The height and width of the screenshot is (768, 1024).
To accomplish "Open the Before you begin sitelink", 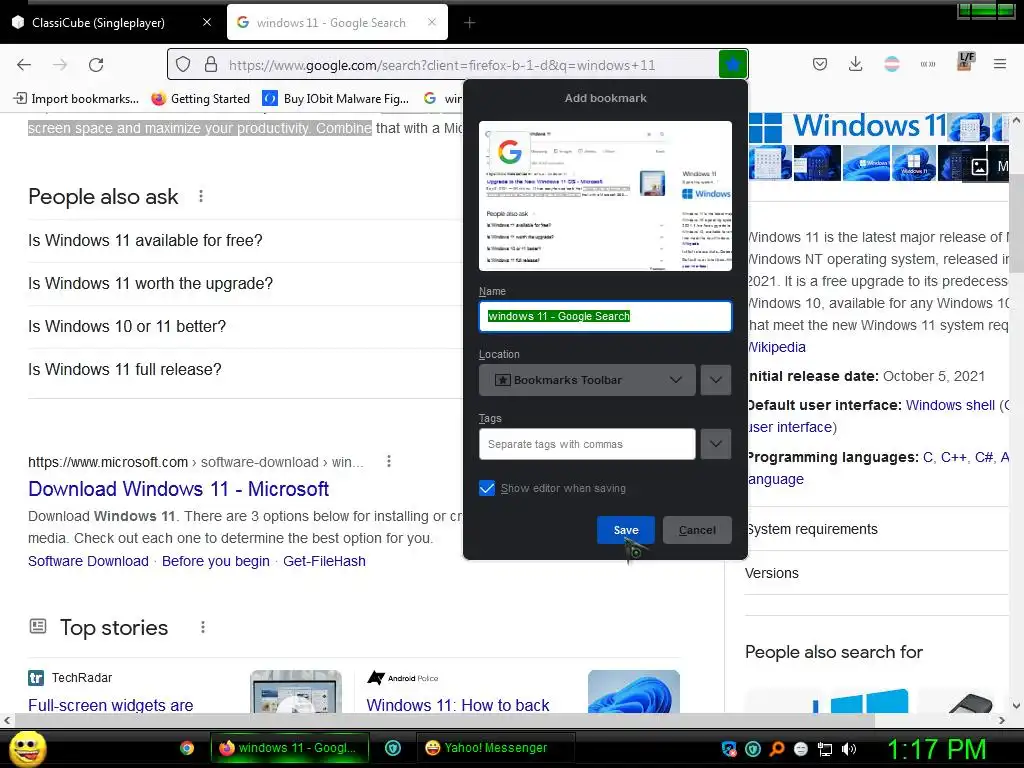I will (x=216, y=561).
